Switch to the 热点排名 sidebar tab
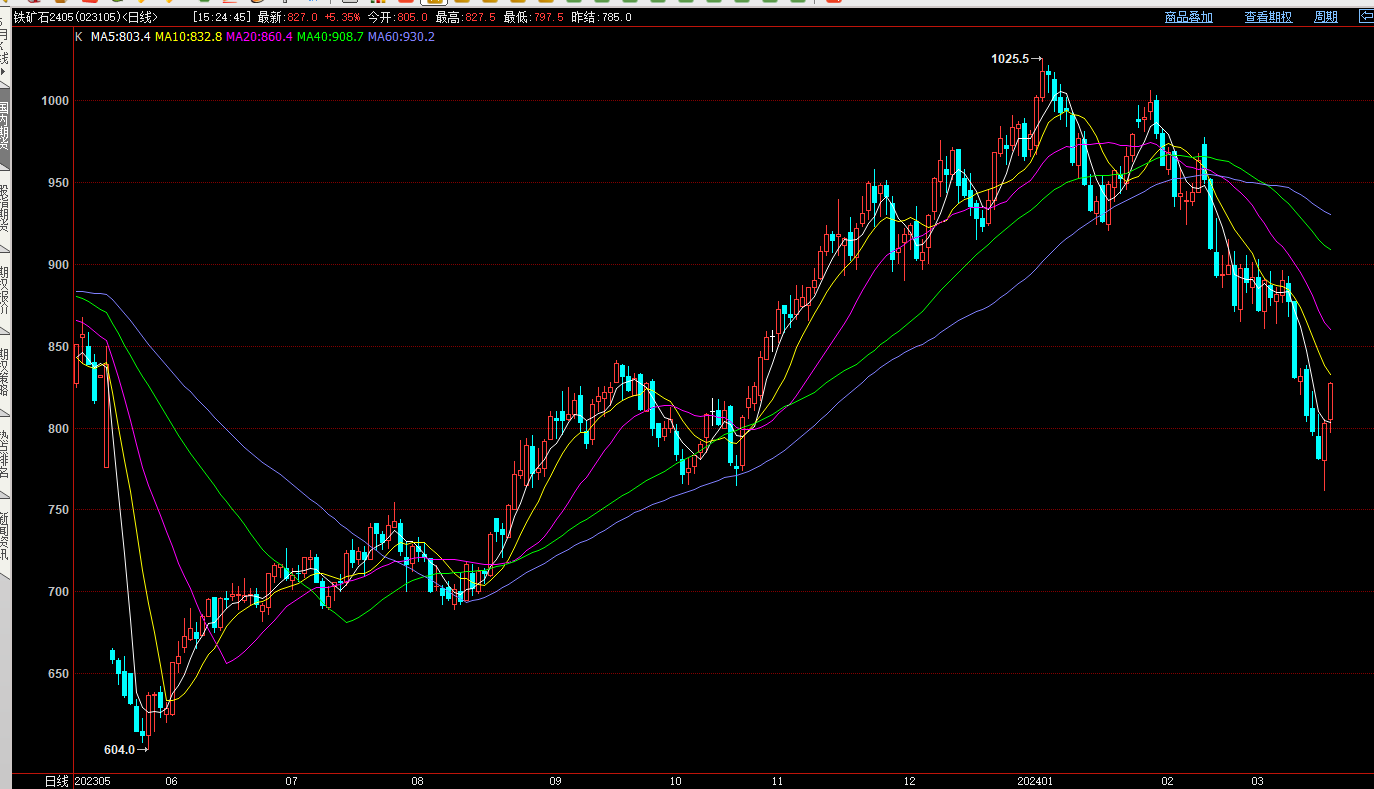This screenshot has height=789, width=1374. [4, 455]
